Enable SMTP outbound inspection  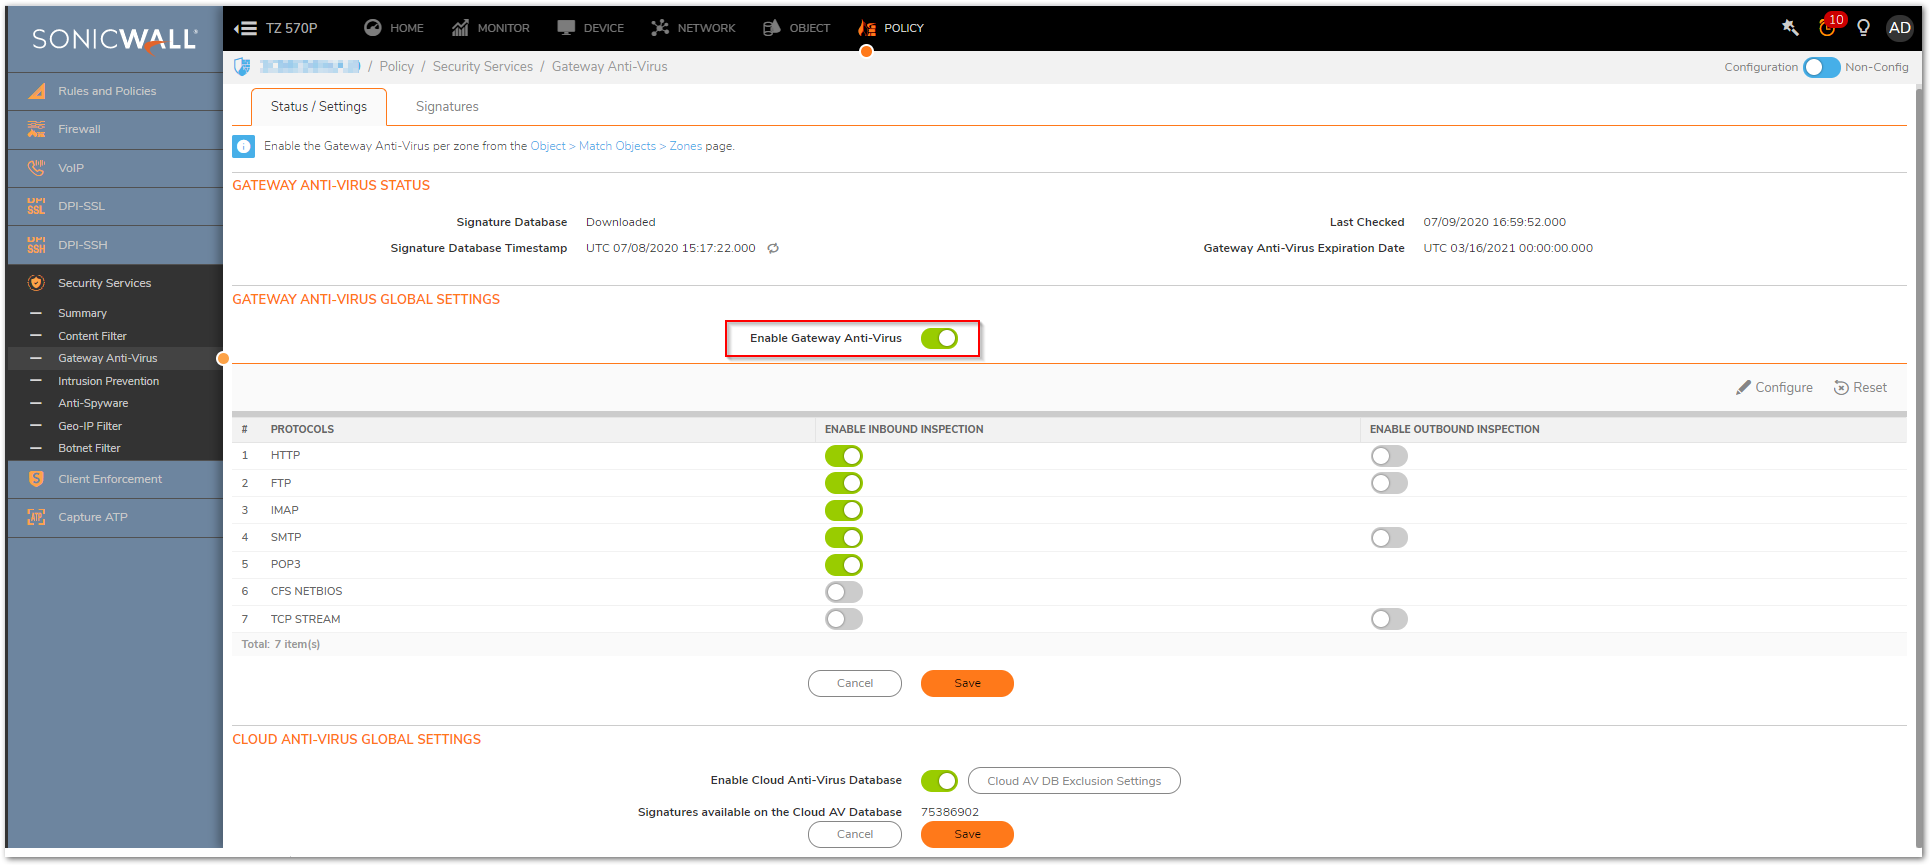(1389, 537)
